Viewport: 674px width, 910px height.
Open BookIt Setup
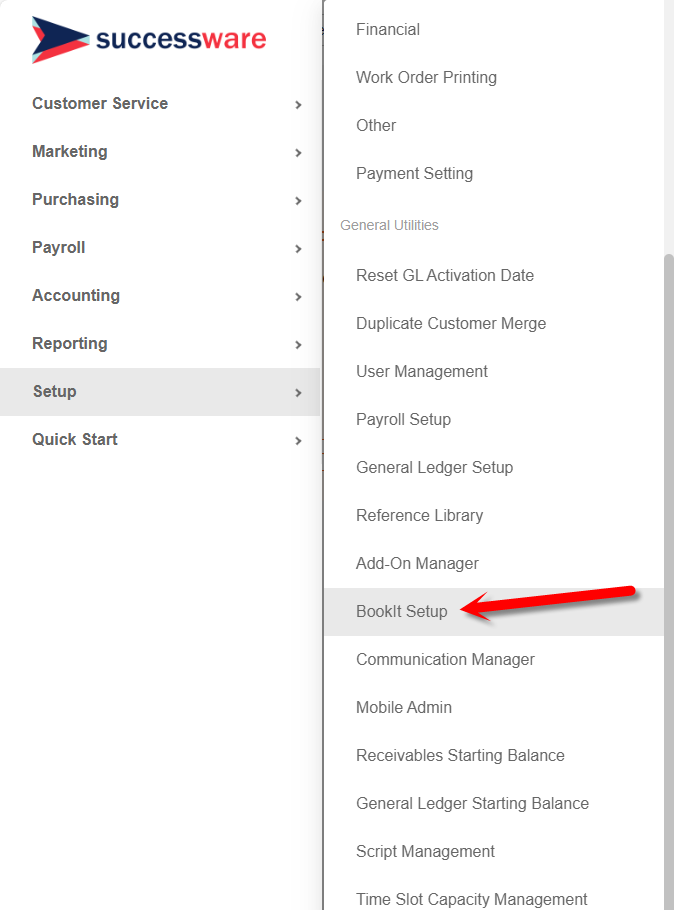(x=402, y=611)
